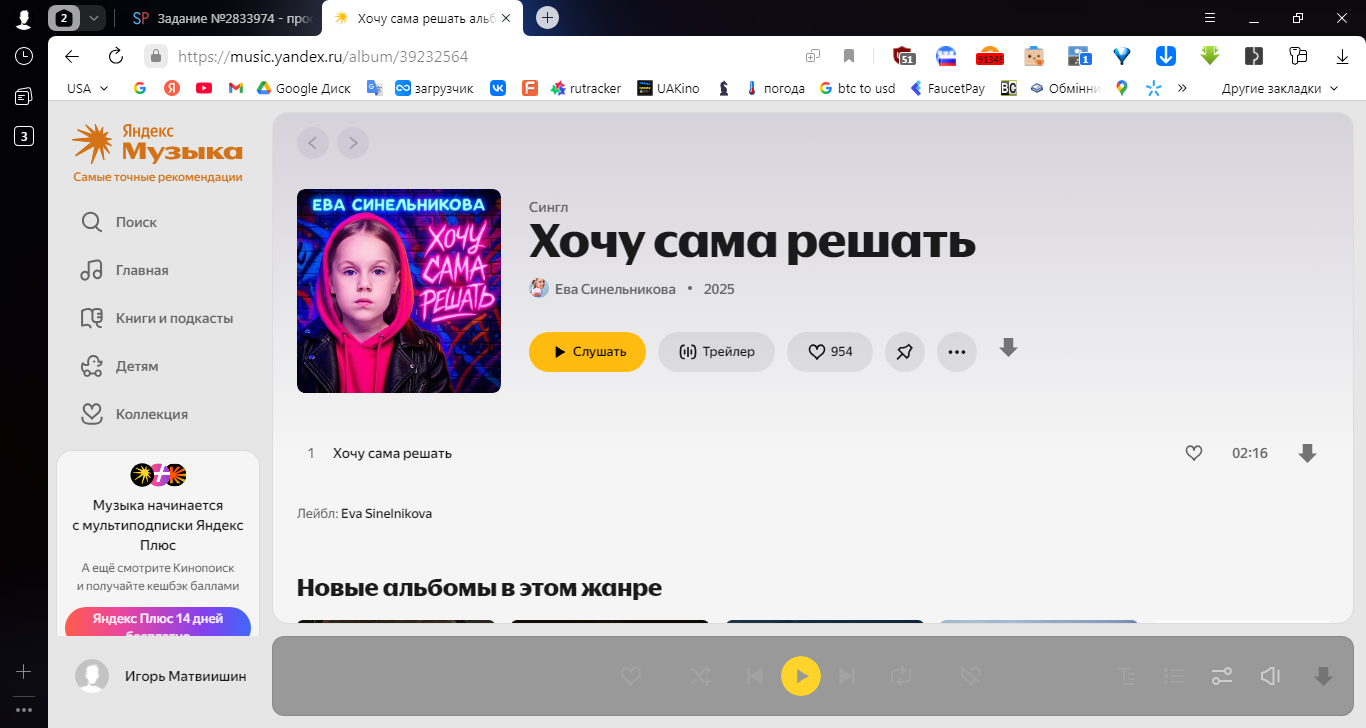Mute the player volume
The image size is (1366, 728).
tap(1271, 676)
